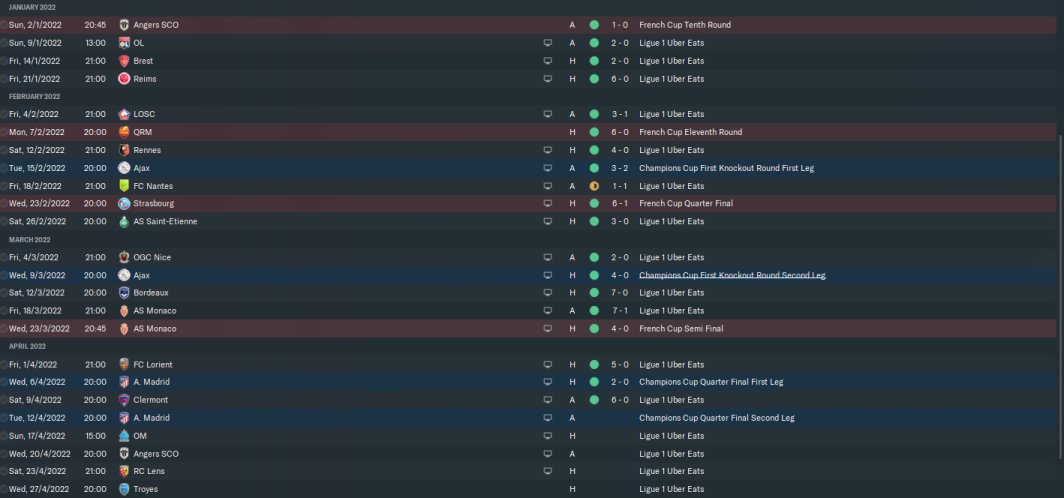Image resolution: width=1064 pixels, height=498 pixels.
Task: Toggle the row check for Sat, 12/3/2022
Action: click(4, 293)
